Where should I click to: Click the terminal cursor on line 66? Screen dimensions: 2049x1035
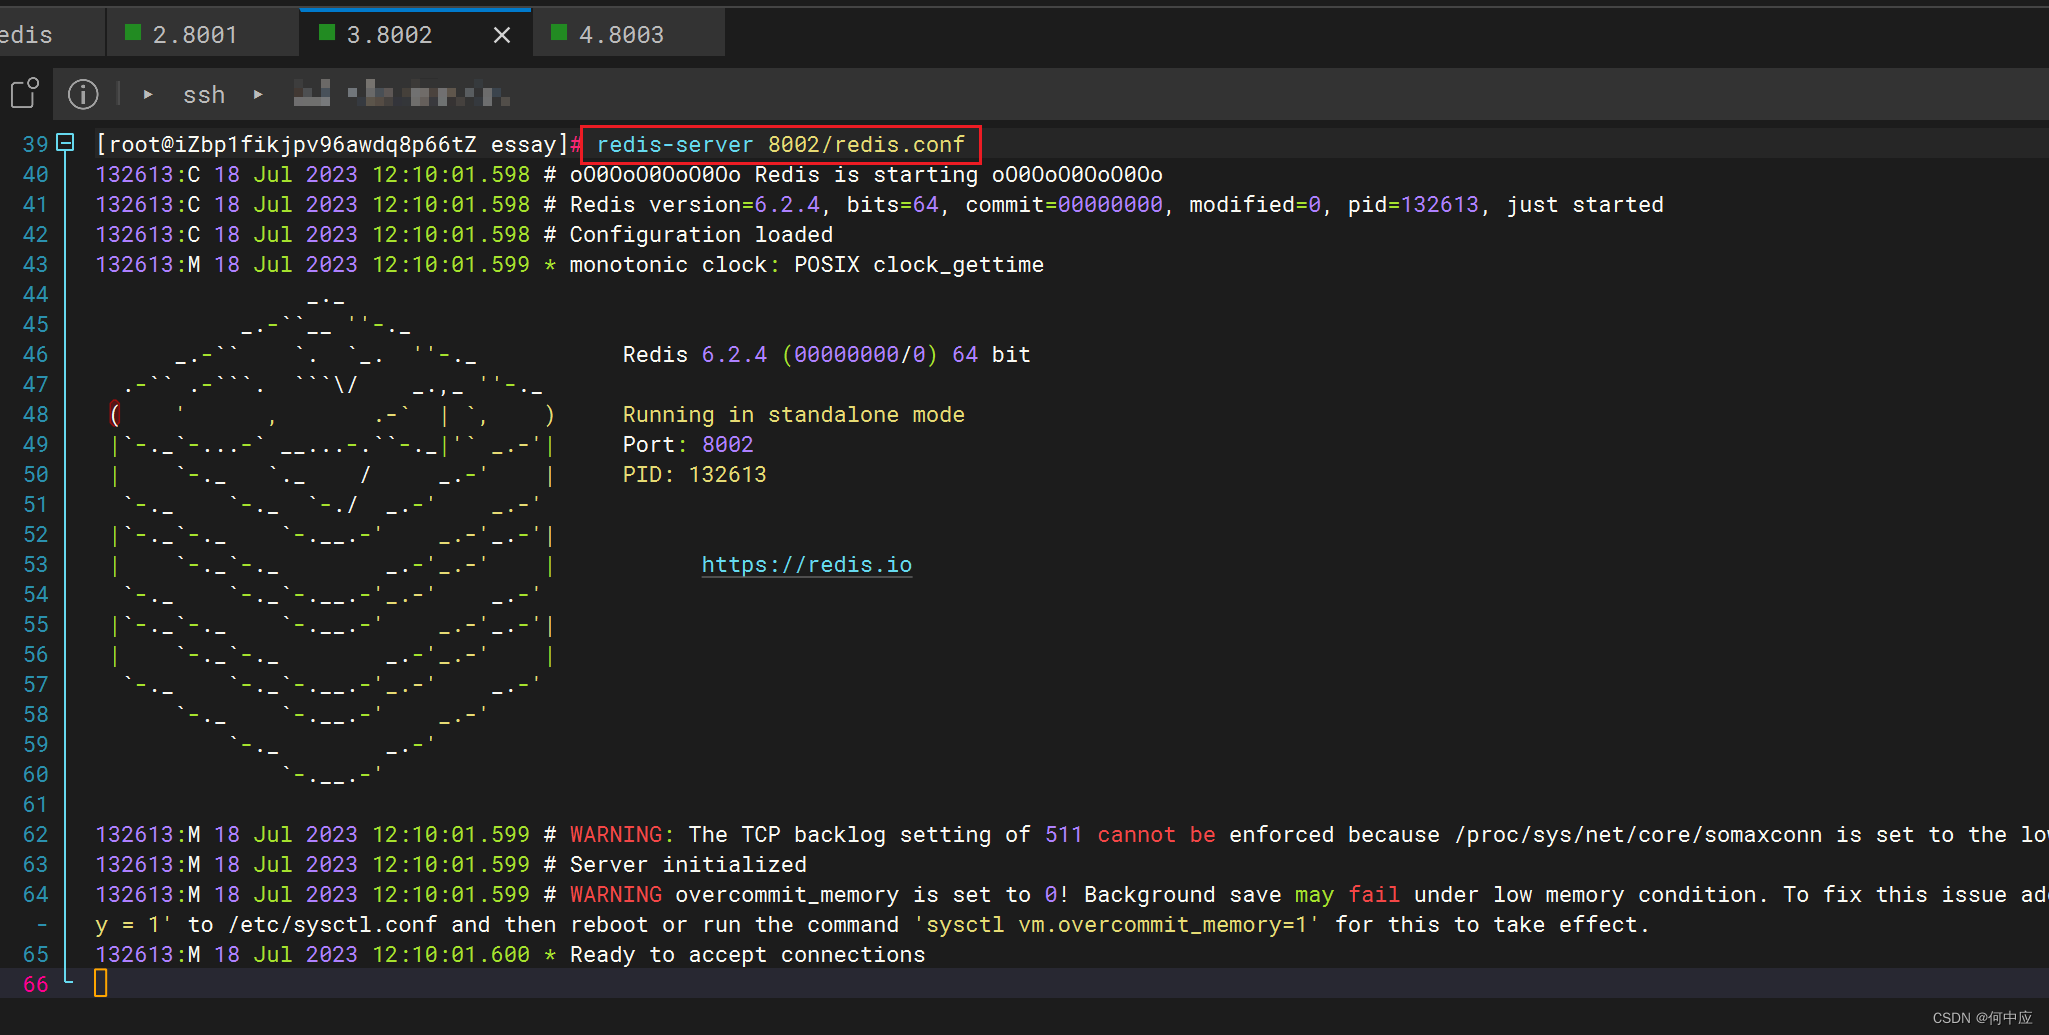[101, 984]
